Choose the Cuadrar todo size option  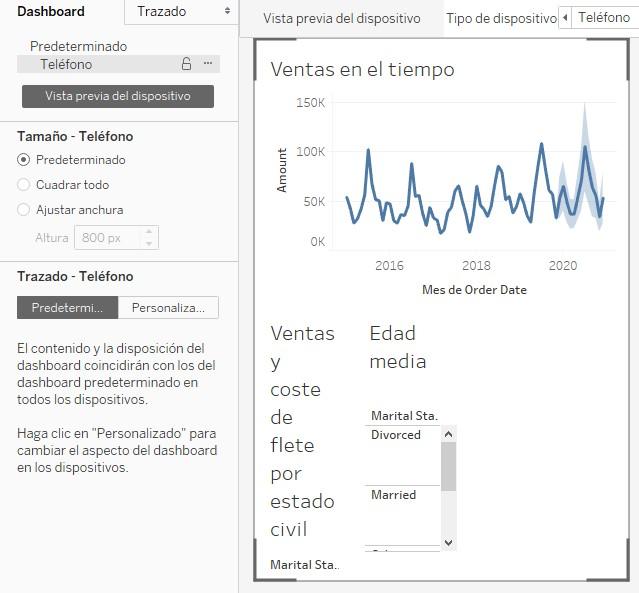(24, 185)
